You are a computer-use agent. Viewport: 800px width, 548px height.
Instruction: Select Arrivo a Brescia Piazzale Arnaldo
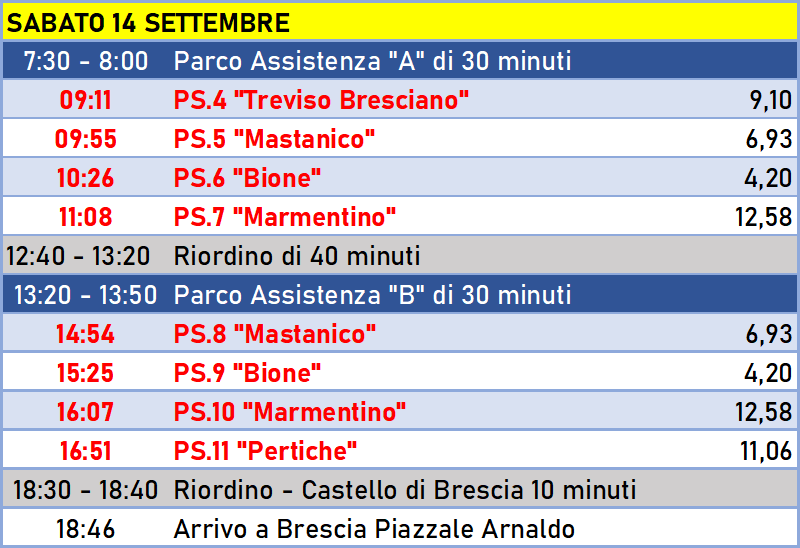tap(374, 529)
